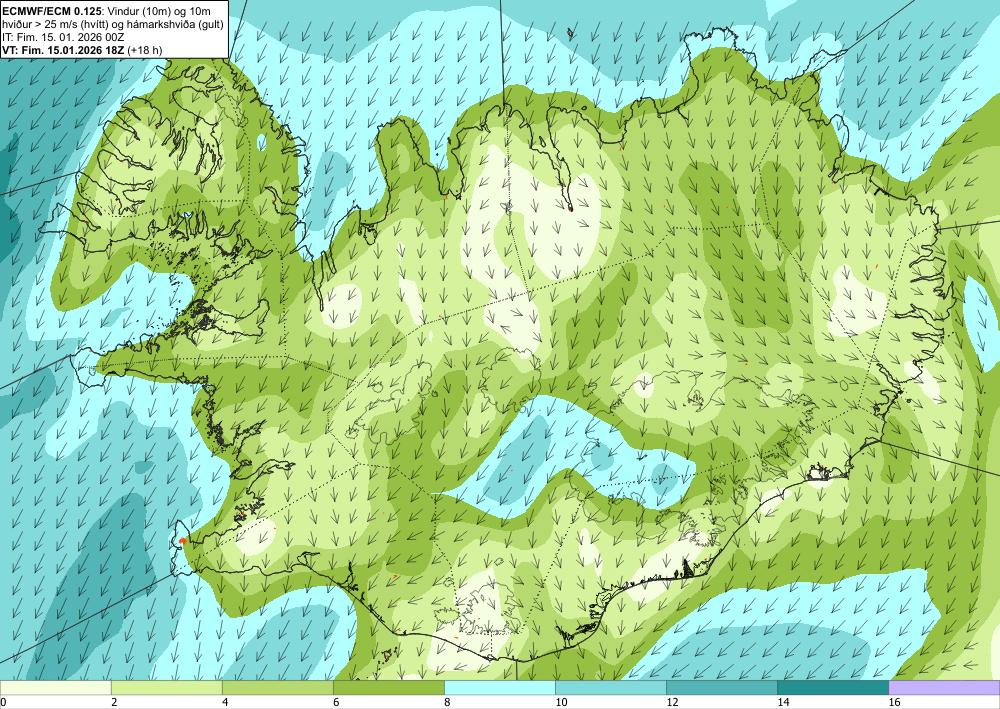Click the legend scale label "4"

point(225,702)
